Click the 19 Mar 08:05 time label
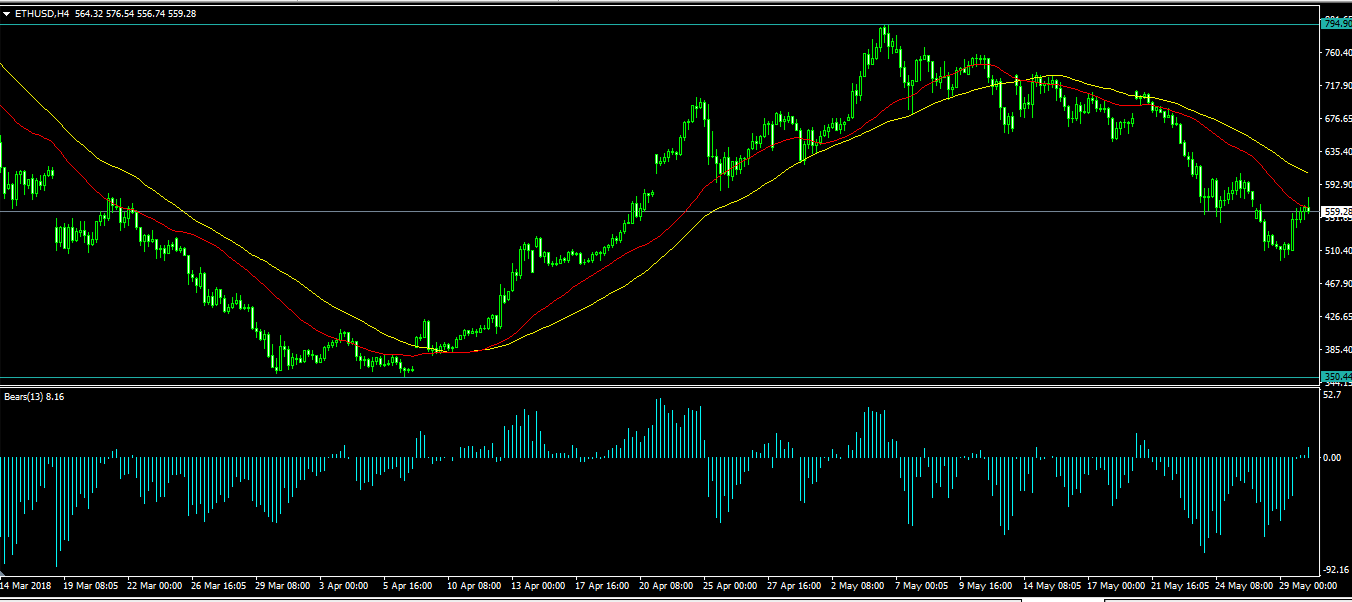The image size is (1352, 602). (91, 585)
